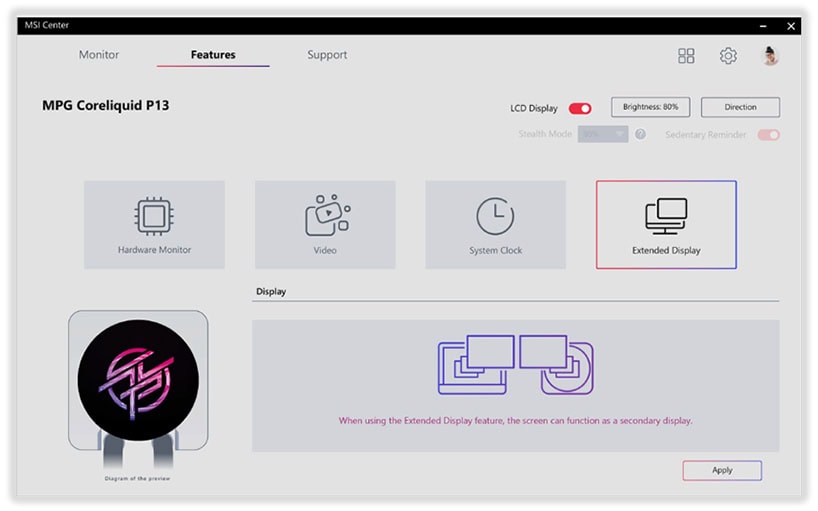818x511 pixels.
Task: Toggle the LCD Display switch
Action: coord(580,108)
